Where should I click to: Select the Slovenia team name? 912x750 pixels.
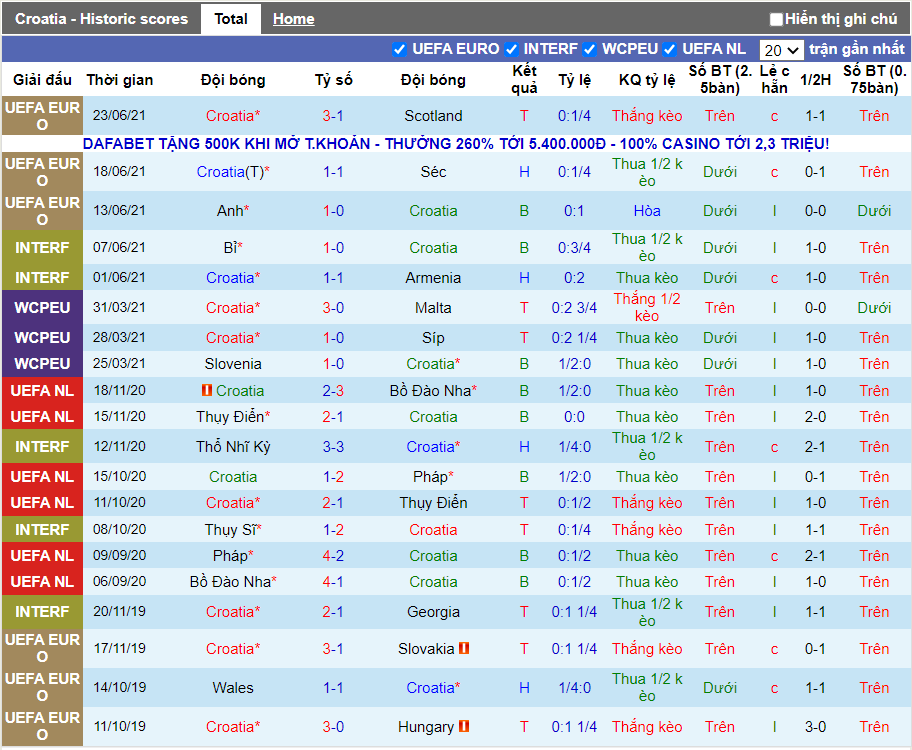[x=233, y=364]
